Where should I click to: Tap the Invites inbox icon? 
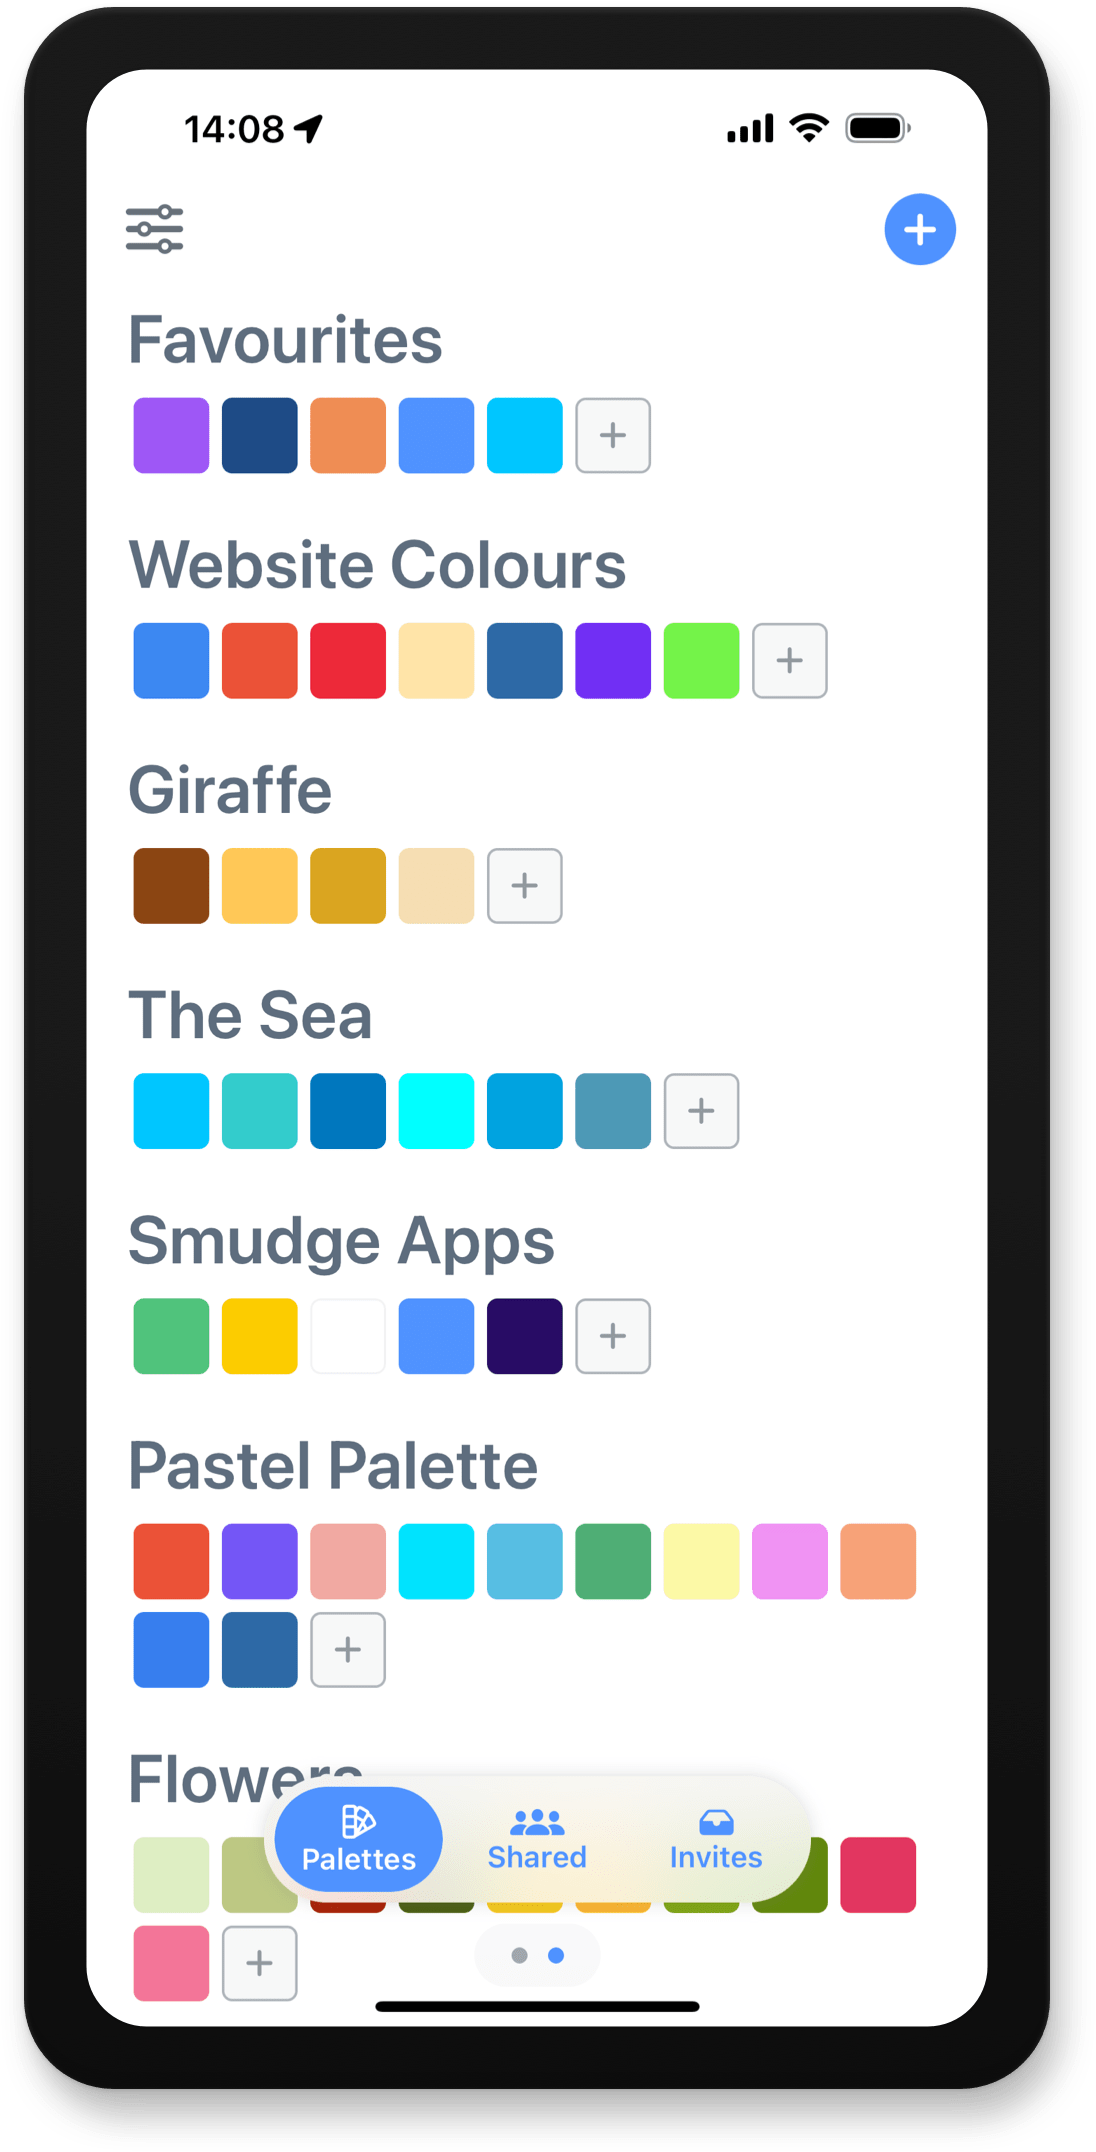point(715,1822)
